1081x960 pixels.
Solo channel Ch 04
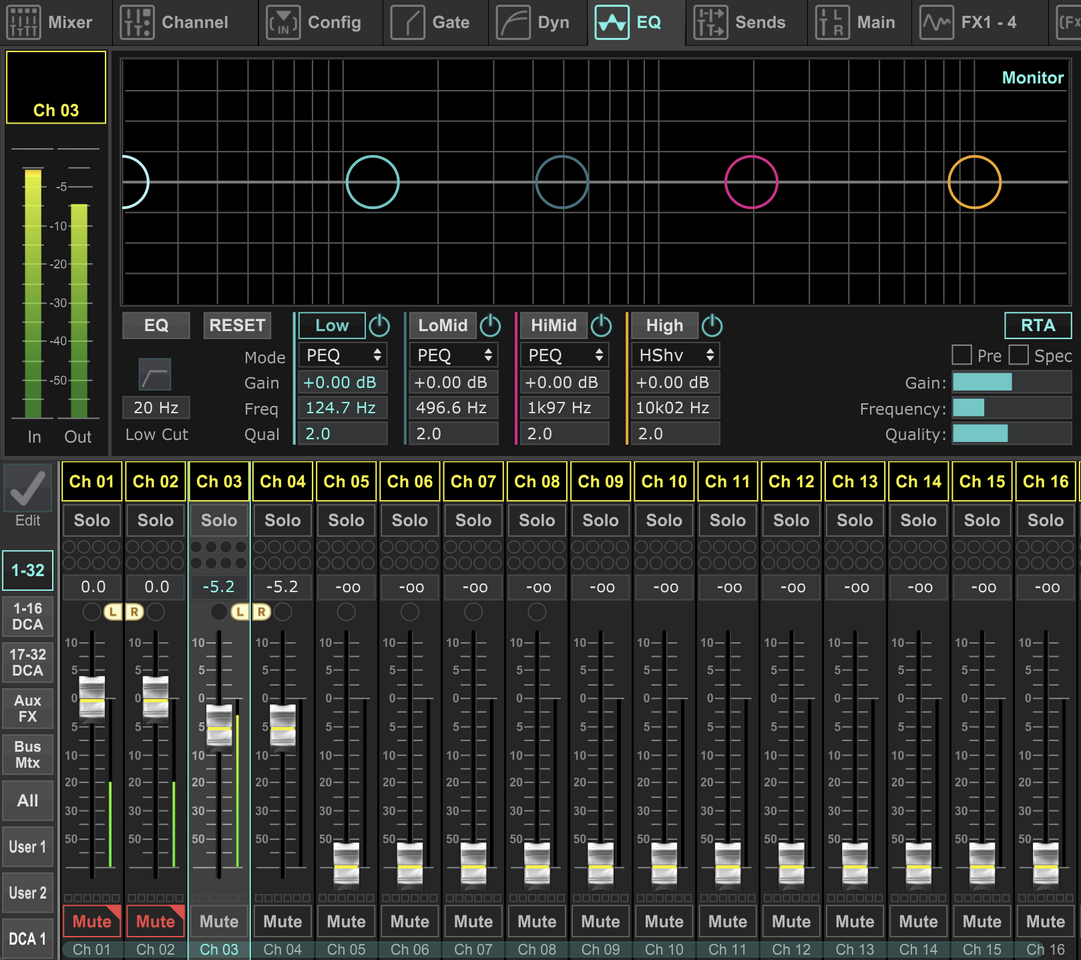(283, 520)
